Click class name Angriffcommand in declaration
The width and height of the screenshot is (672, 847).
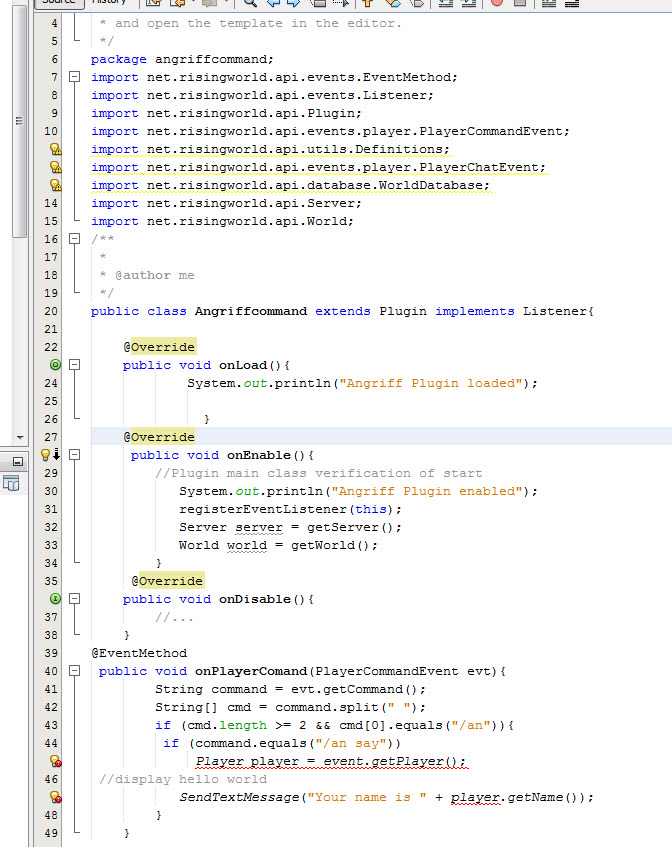[x=251, y=311]
